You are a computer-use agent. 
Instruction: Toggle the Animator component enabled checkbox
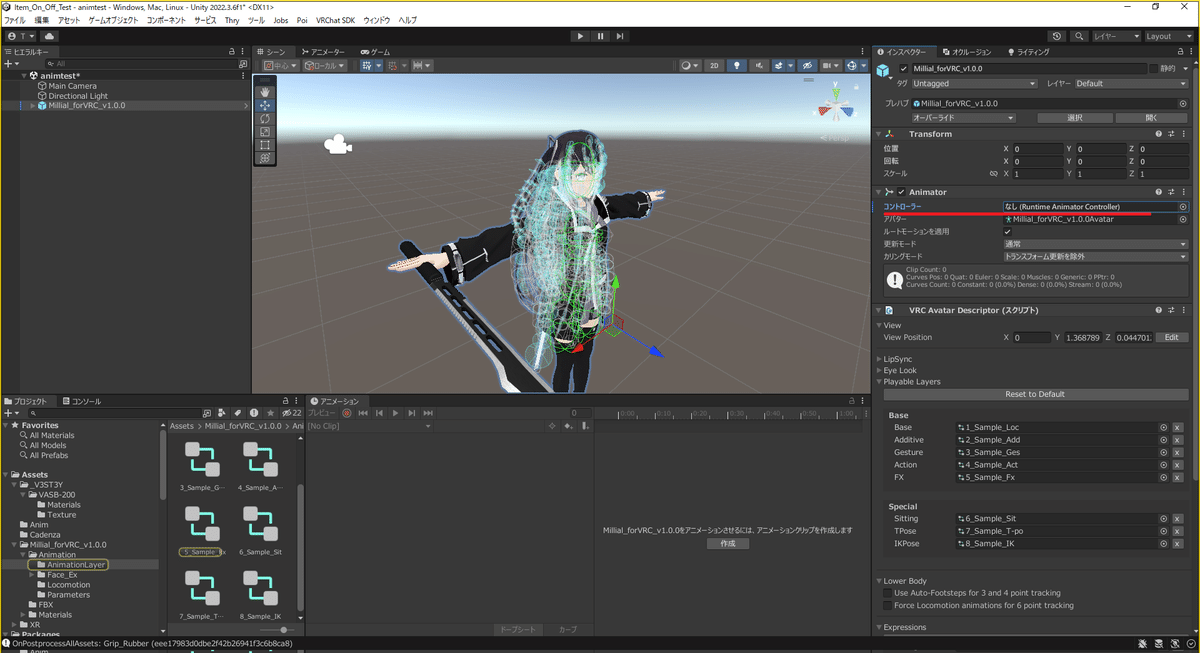click(901, 192)
